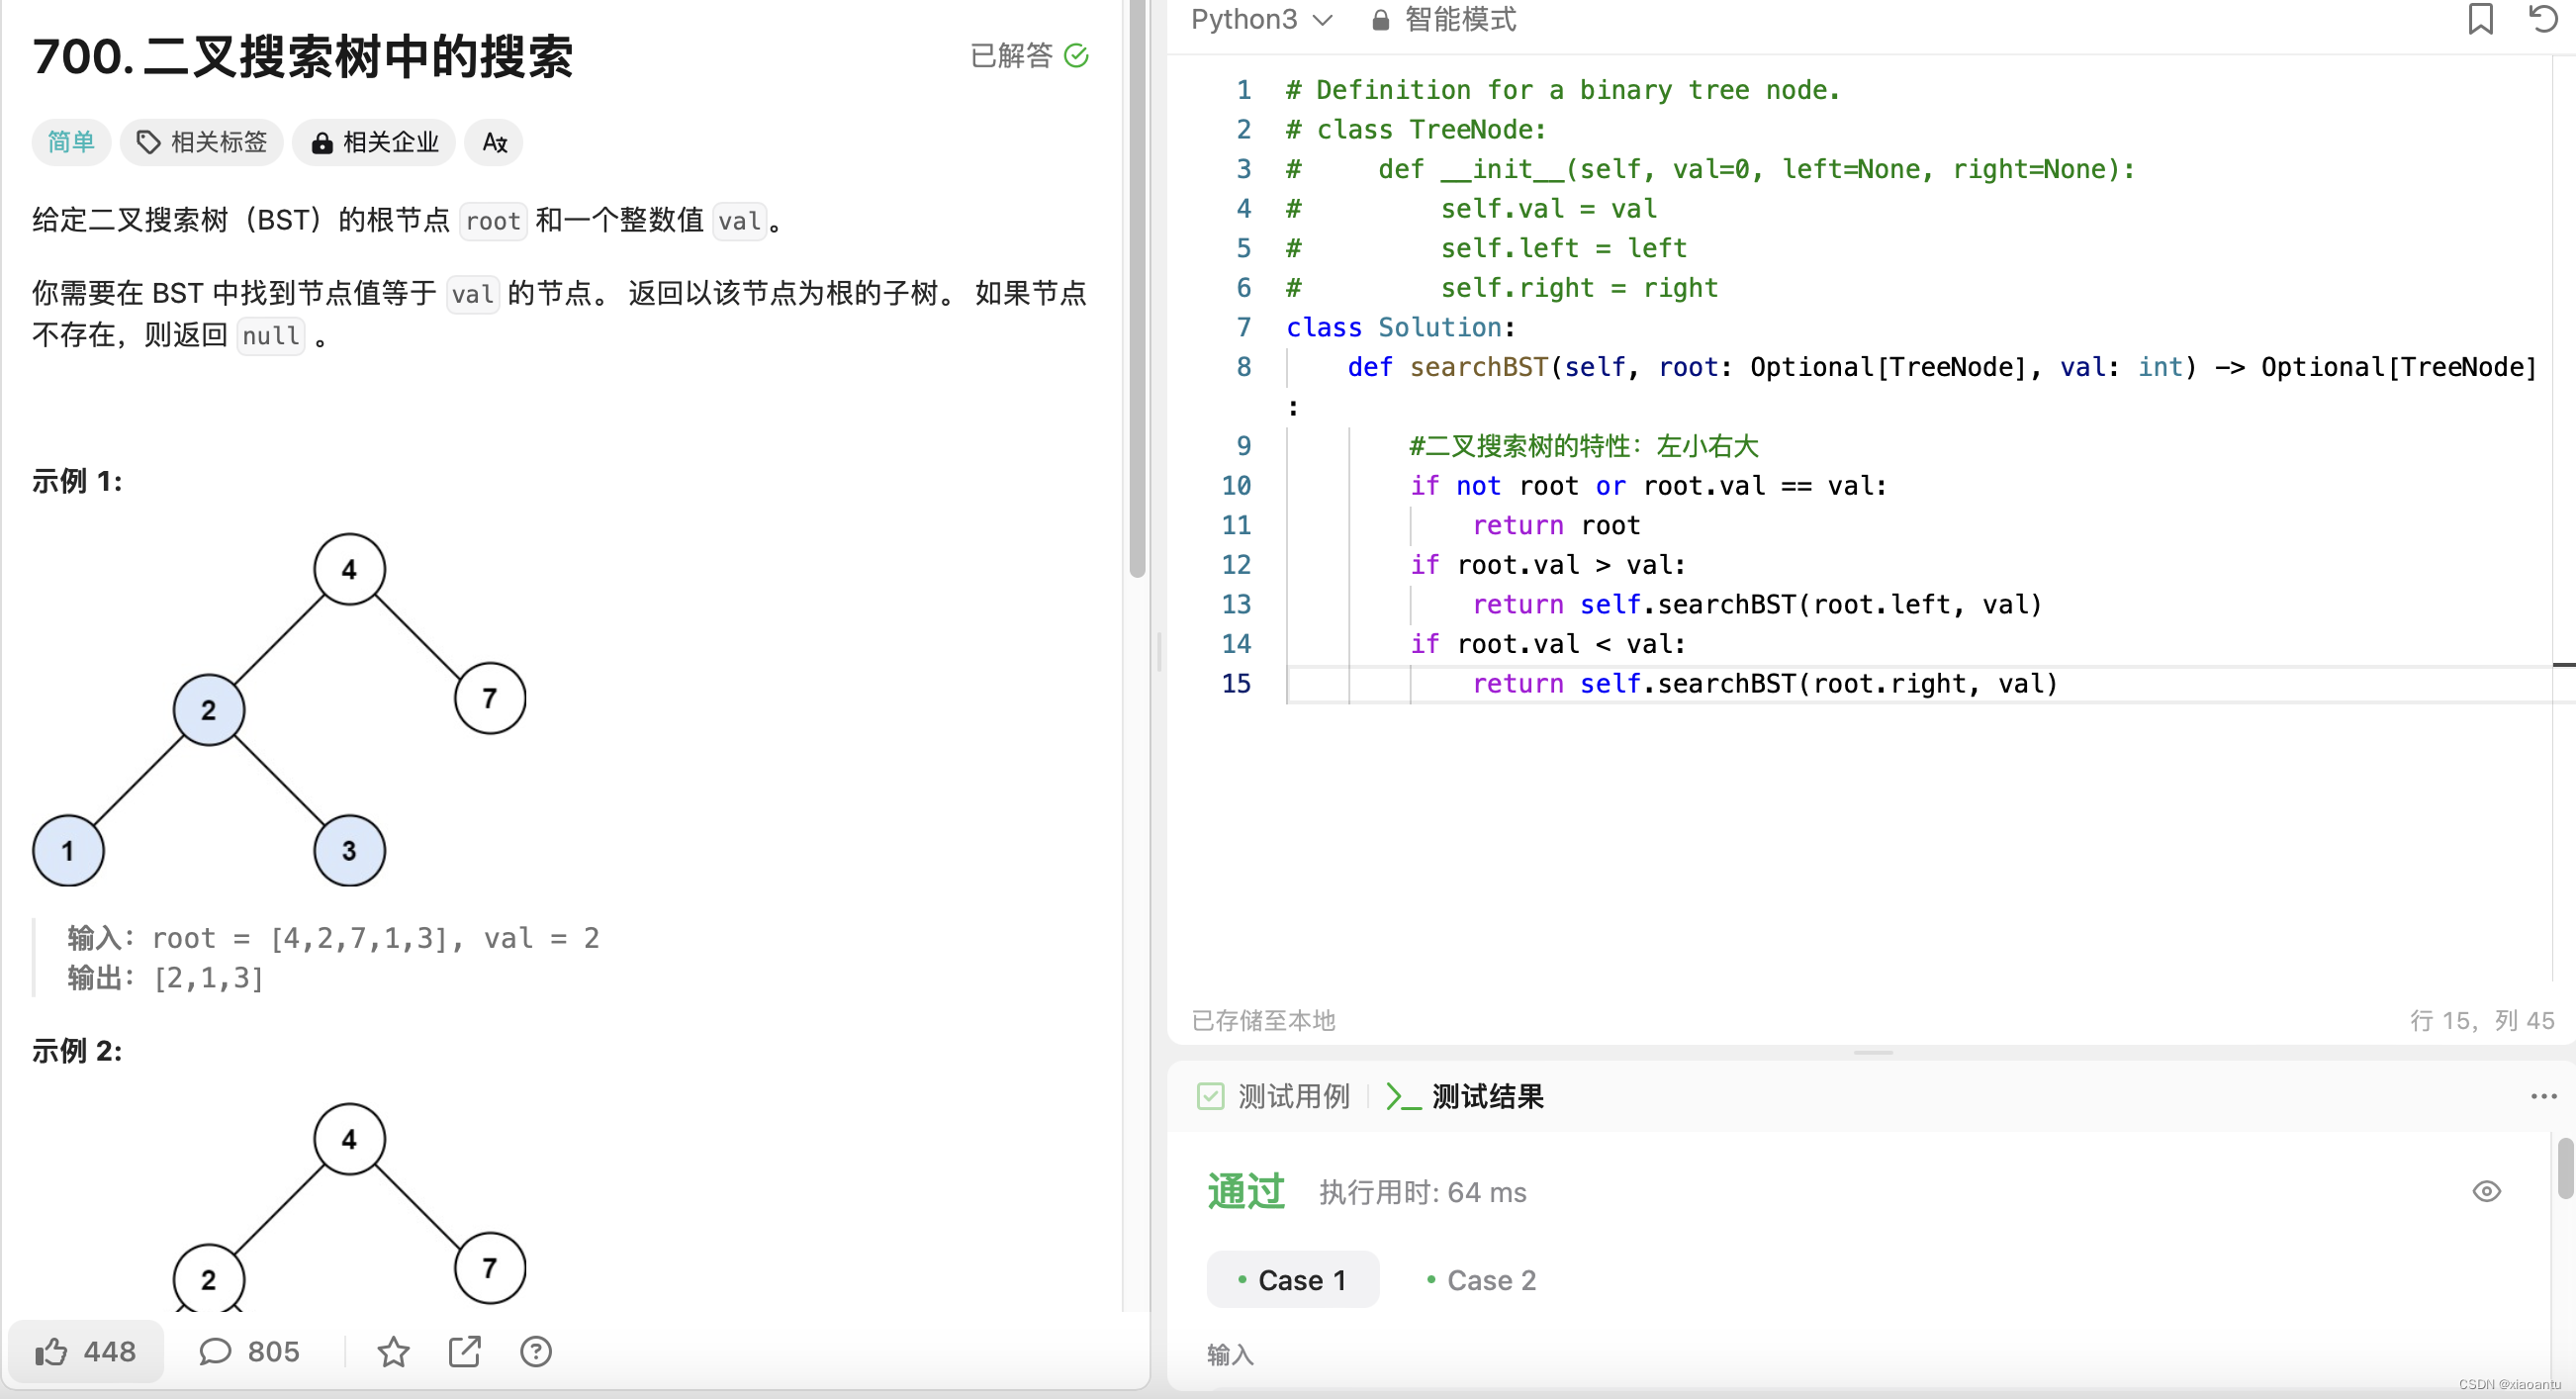This screenshot has width=2576, height=1399.
Task: Open the help question-mark icon
Action: 536,1351
